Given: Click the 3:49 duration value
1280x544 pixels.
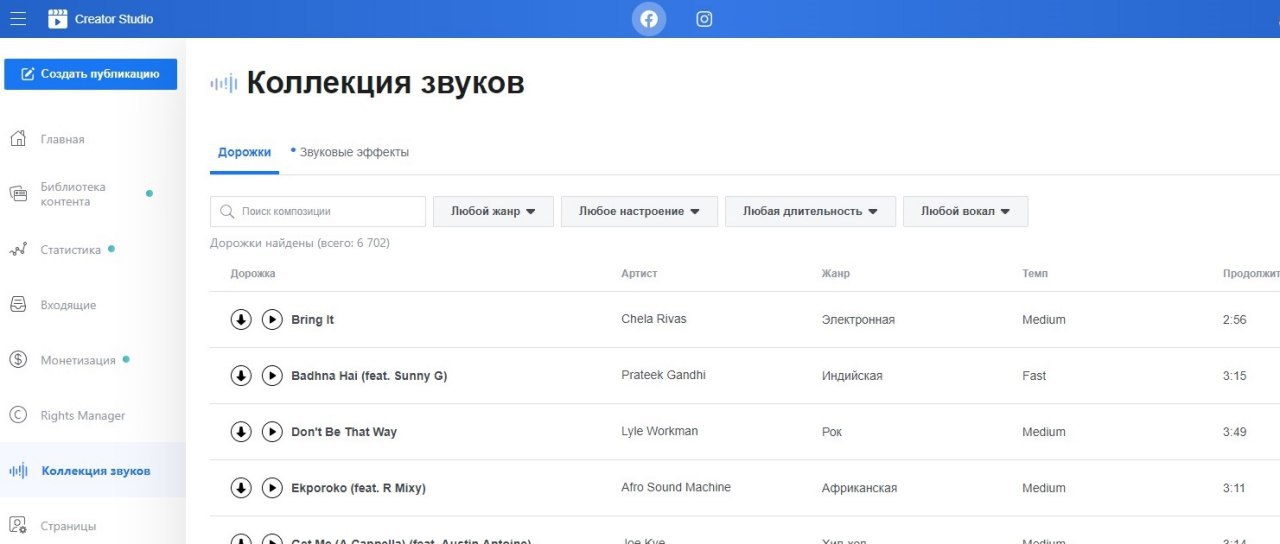Looking at the screenshot, I should tap(1234, 432).
